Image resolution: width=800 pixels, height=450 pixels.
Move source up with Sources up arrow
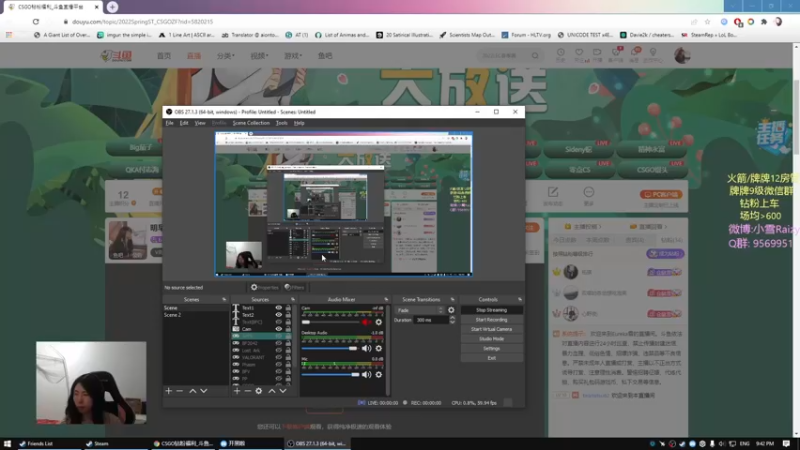(272, 391)
